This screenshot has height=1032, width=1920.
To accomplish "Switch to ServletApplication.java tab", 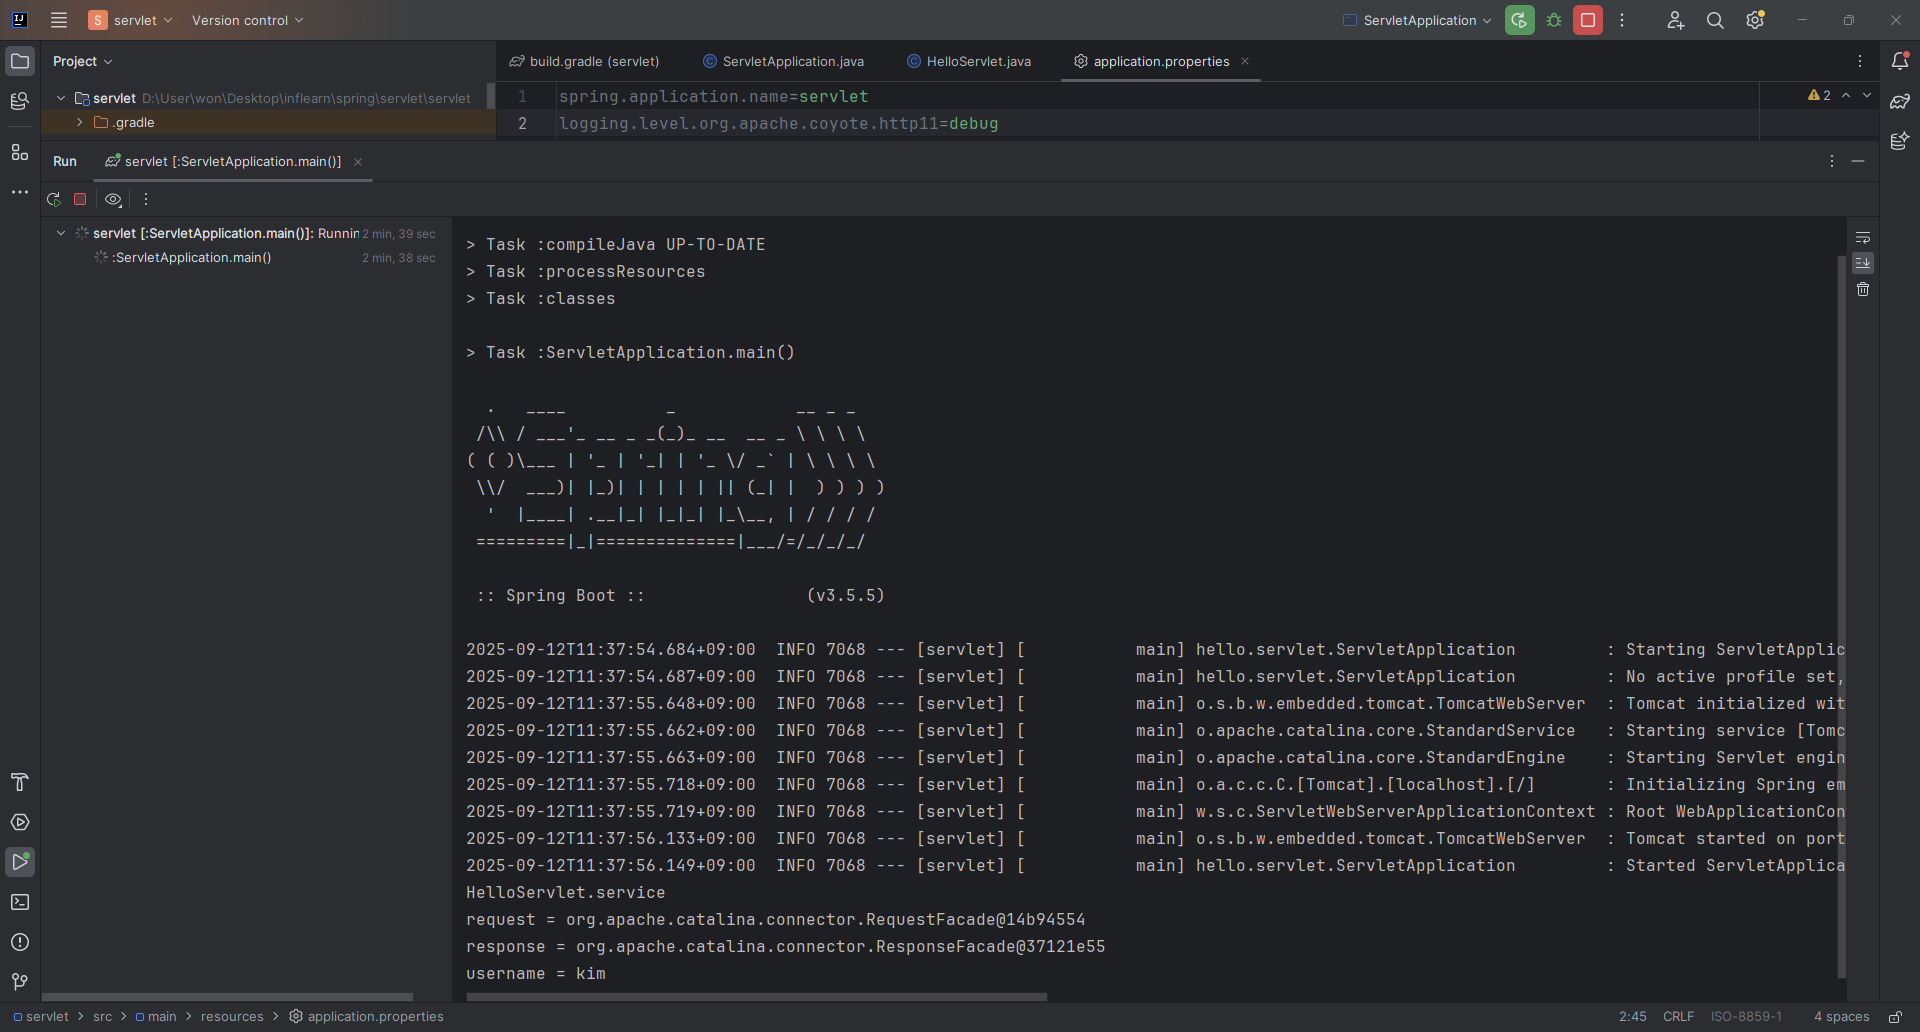I will click(783, 61).
